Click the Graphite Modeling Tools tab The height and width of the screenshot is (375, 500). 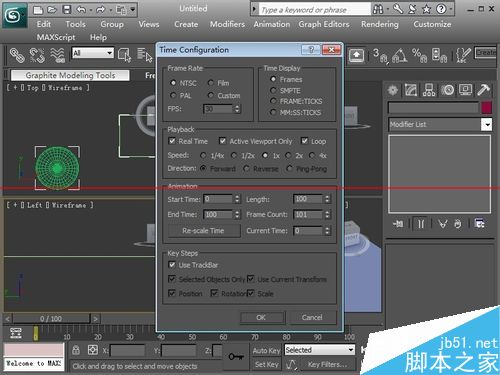[70, 75]
